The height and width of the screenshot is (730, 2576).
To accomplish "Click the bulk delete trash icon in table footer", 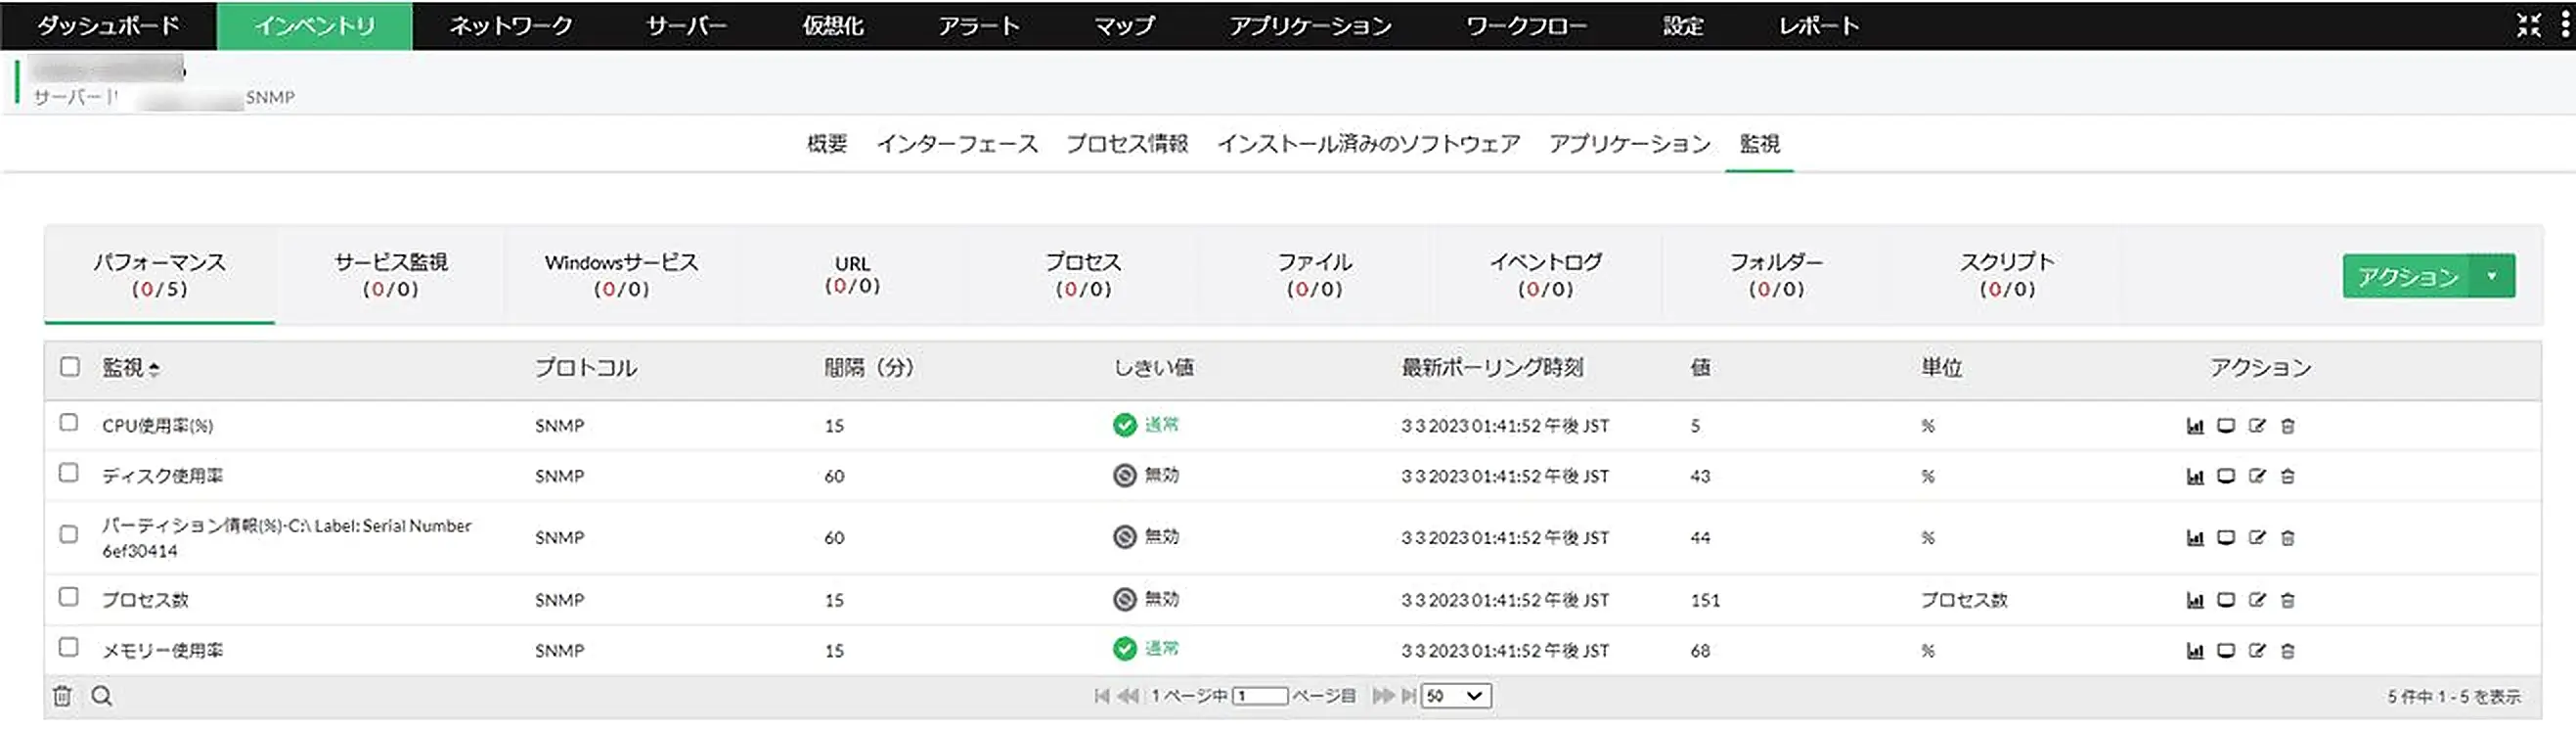I will tap(62, 696).
